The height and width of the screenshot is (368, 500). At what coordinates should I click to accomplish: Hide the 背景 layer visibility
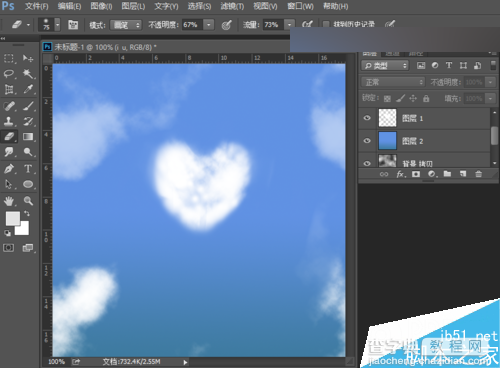[x=367, y=163]
